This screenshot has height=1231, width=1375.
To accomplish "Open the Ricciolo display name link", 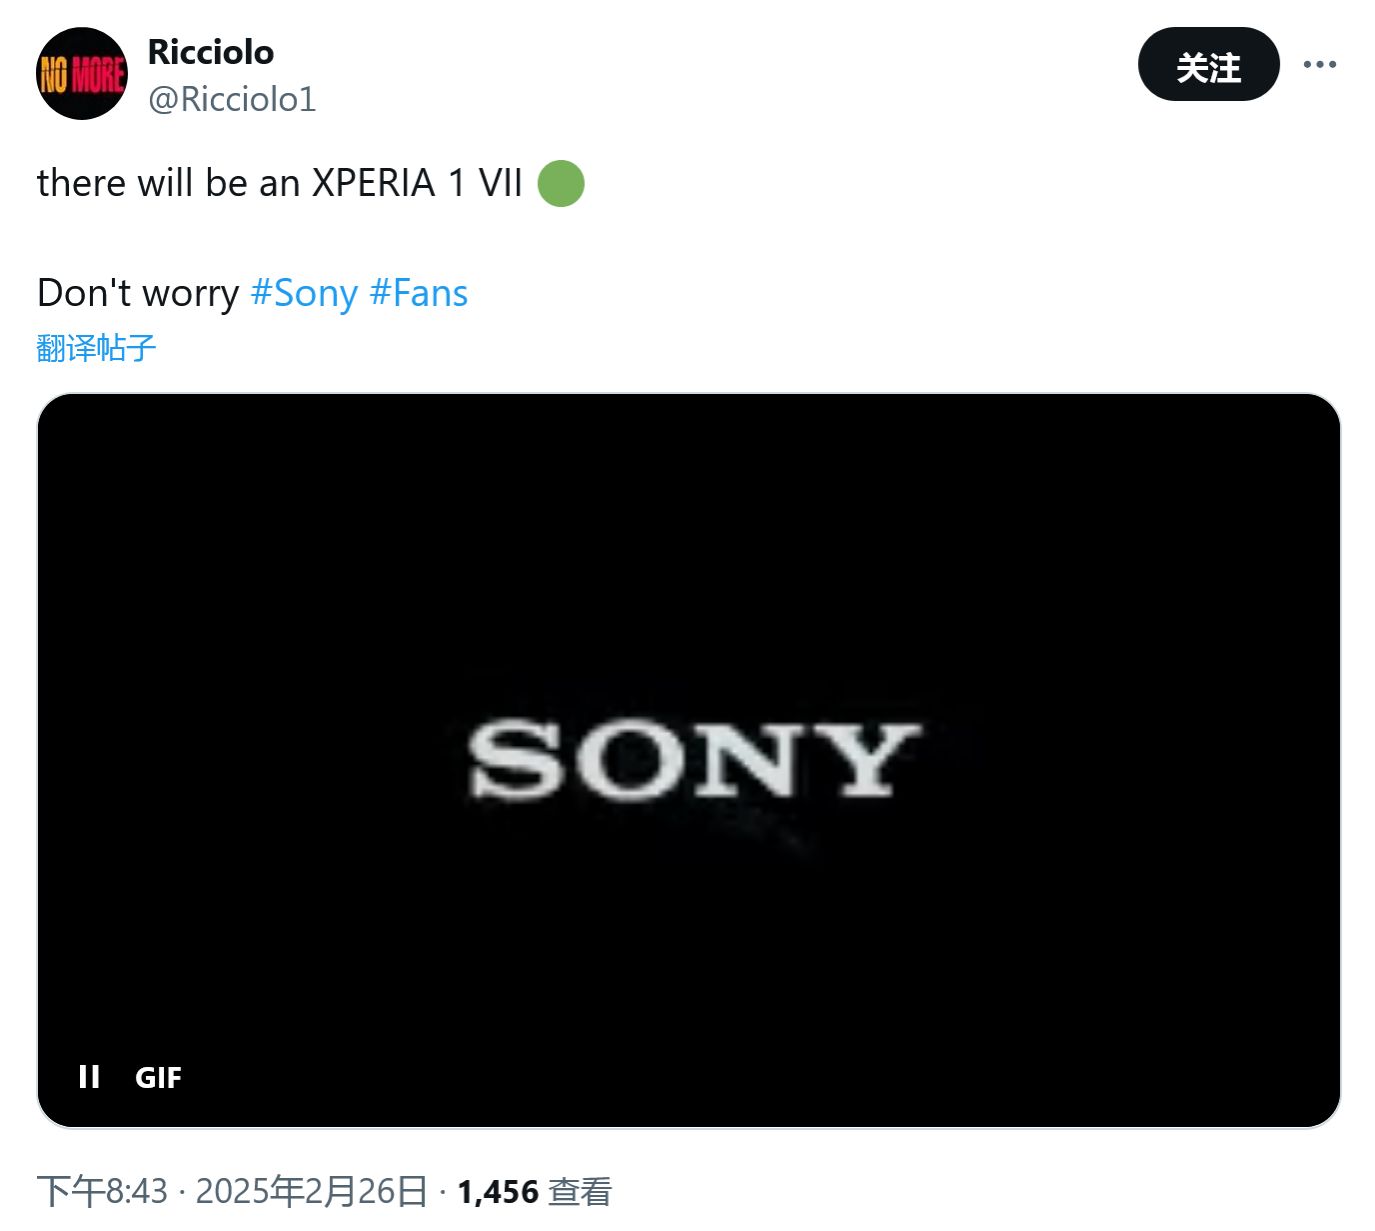I will (211, 52).
